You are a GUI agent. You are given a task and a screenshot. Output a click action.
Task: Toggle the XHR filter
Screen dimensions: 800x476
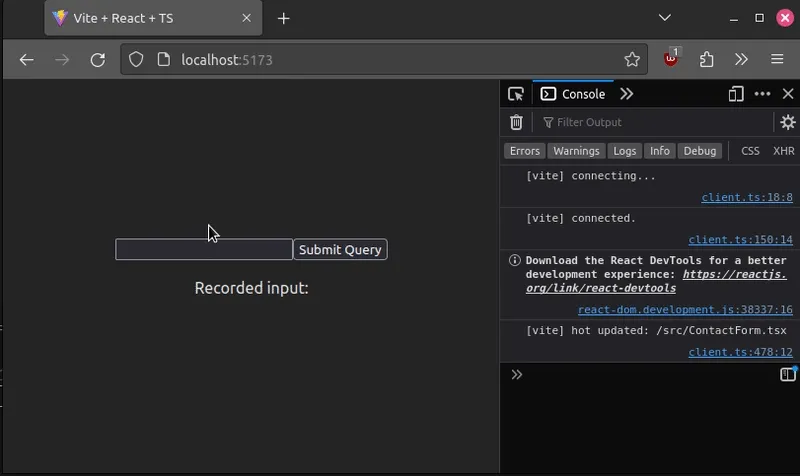coord(783,151)
